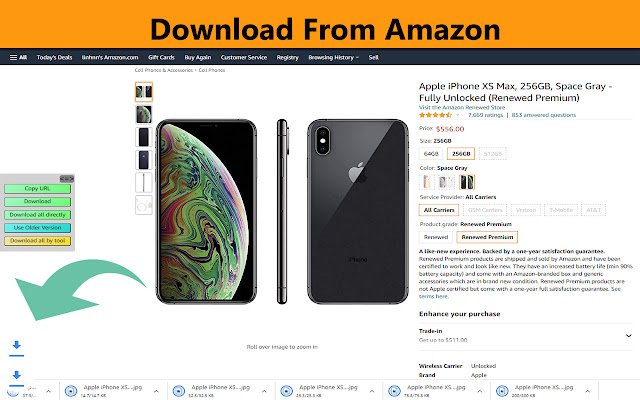Screen dimensions: 640x400
Task: Click the lower blue download arrow icon
Action: 16,375
